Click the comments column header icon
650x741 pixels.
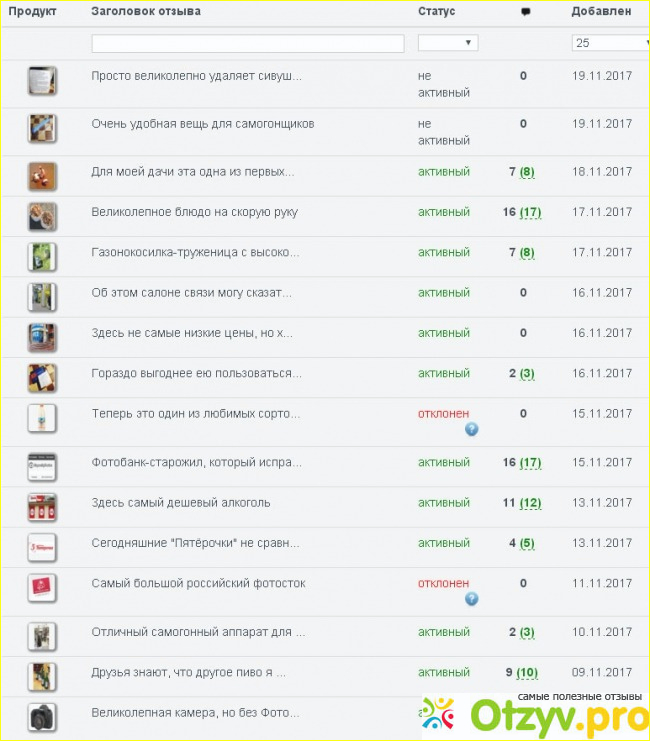point(526,12)
